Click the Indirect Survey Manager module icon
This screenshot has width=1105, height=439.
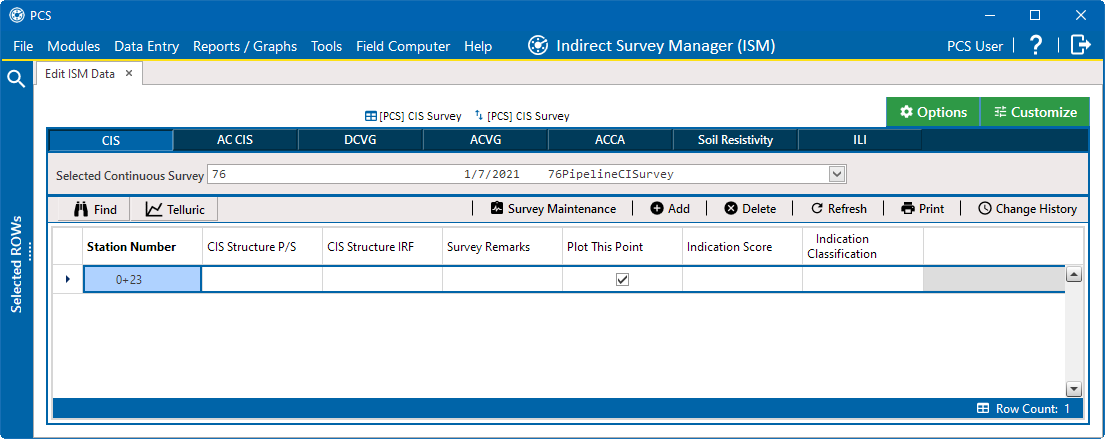click(x=538, y=46)
